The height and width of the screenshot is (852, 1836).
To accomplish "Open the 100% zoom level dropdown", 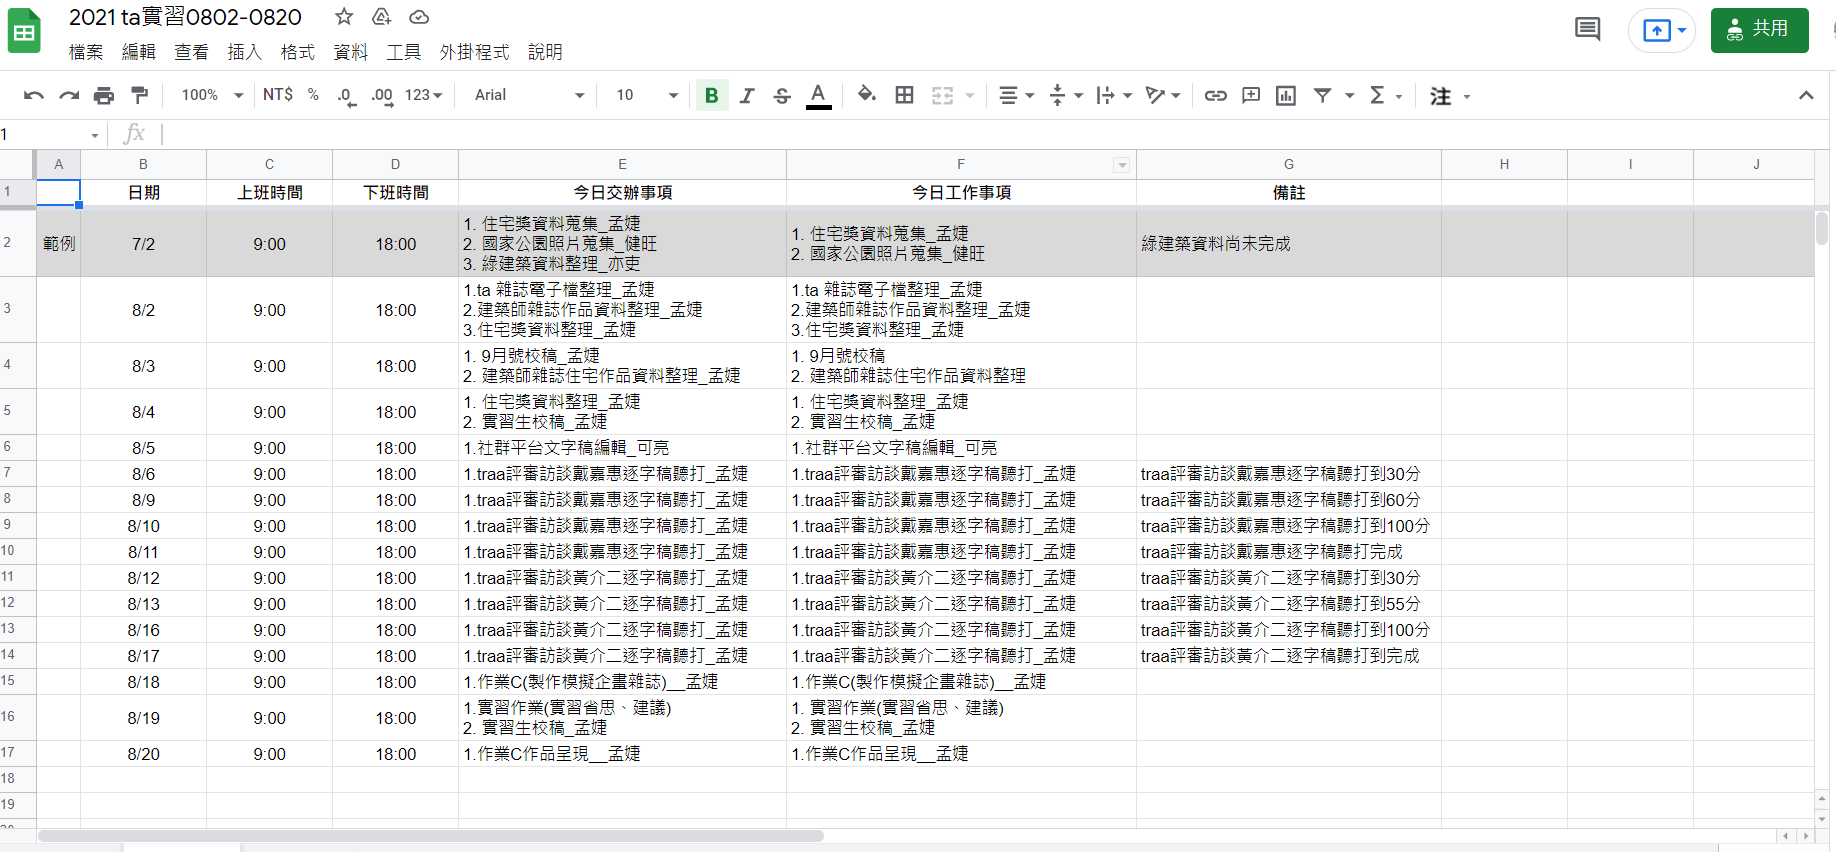I will pos(212,95).
